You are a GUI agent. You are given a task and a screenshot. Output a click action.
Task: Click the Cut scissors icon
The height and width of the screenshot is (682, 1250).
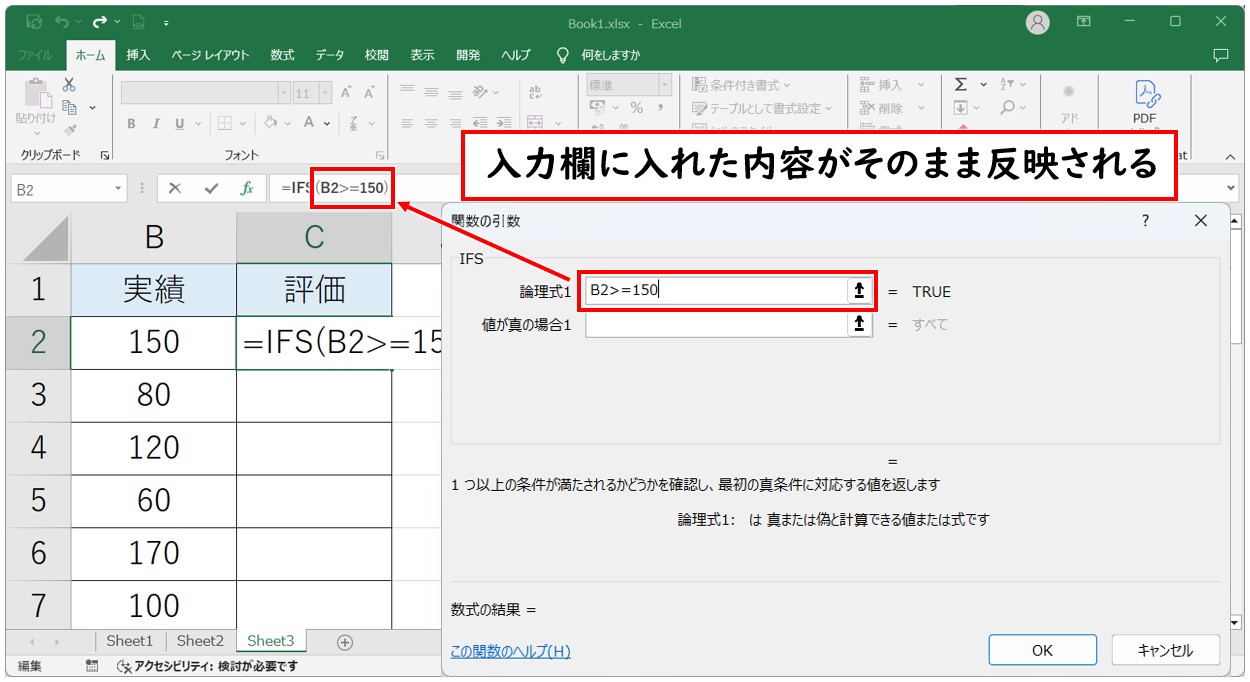pos(69,85)
